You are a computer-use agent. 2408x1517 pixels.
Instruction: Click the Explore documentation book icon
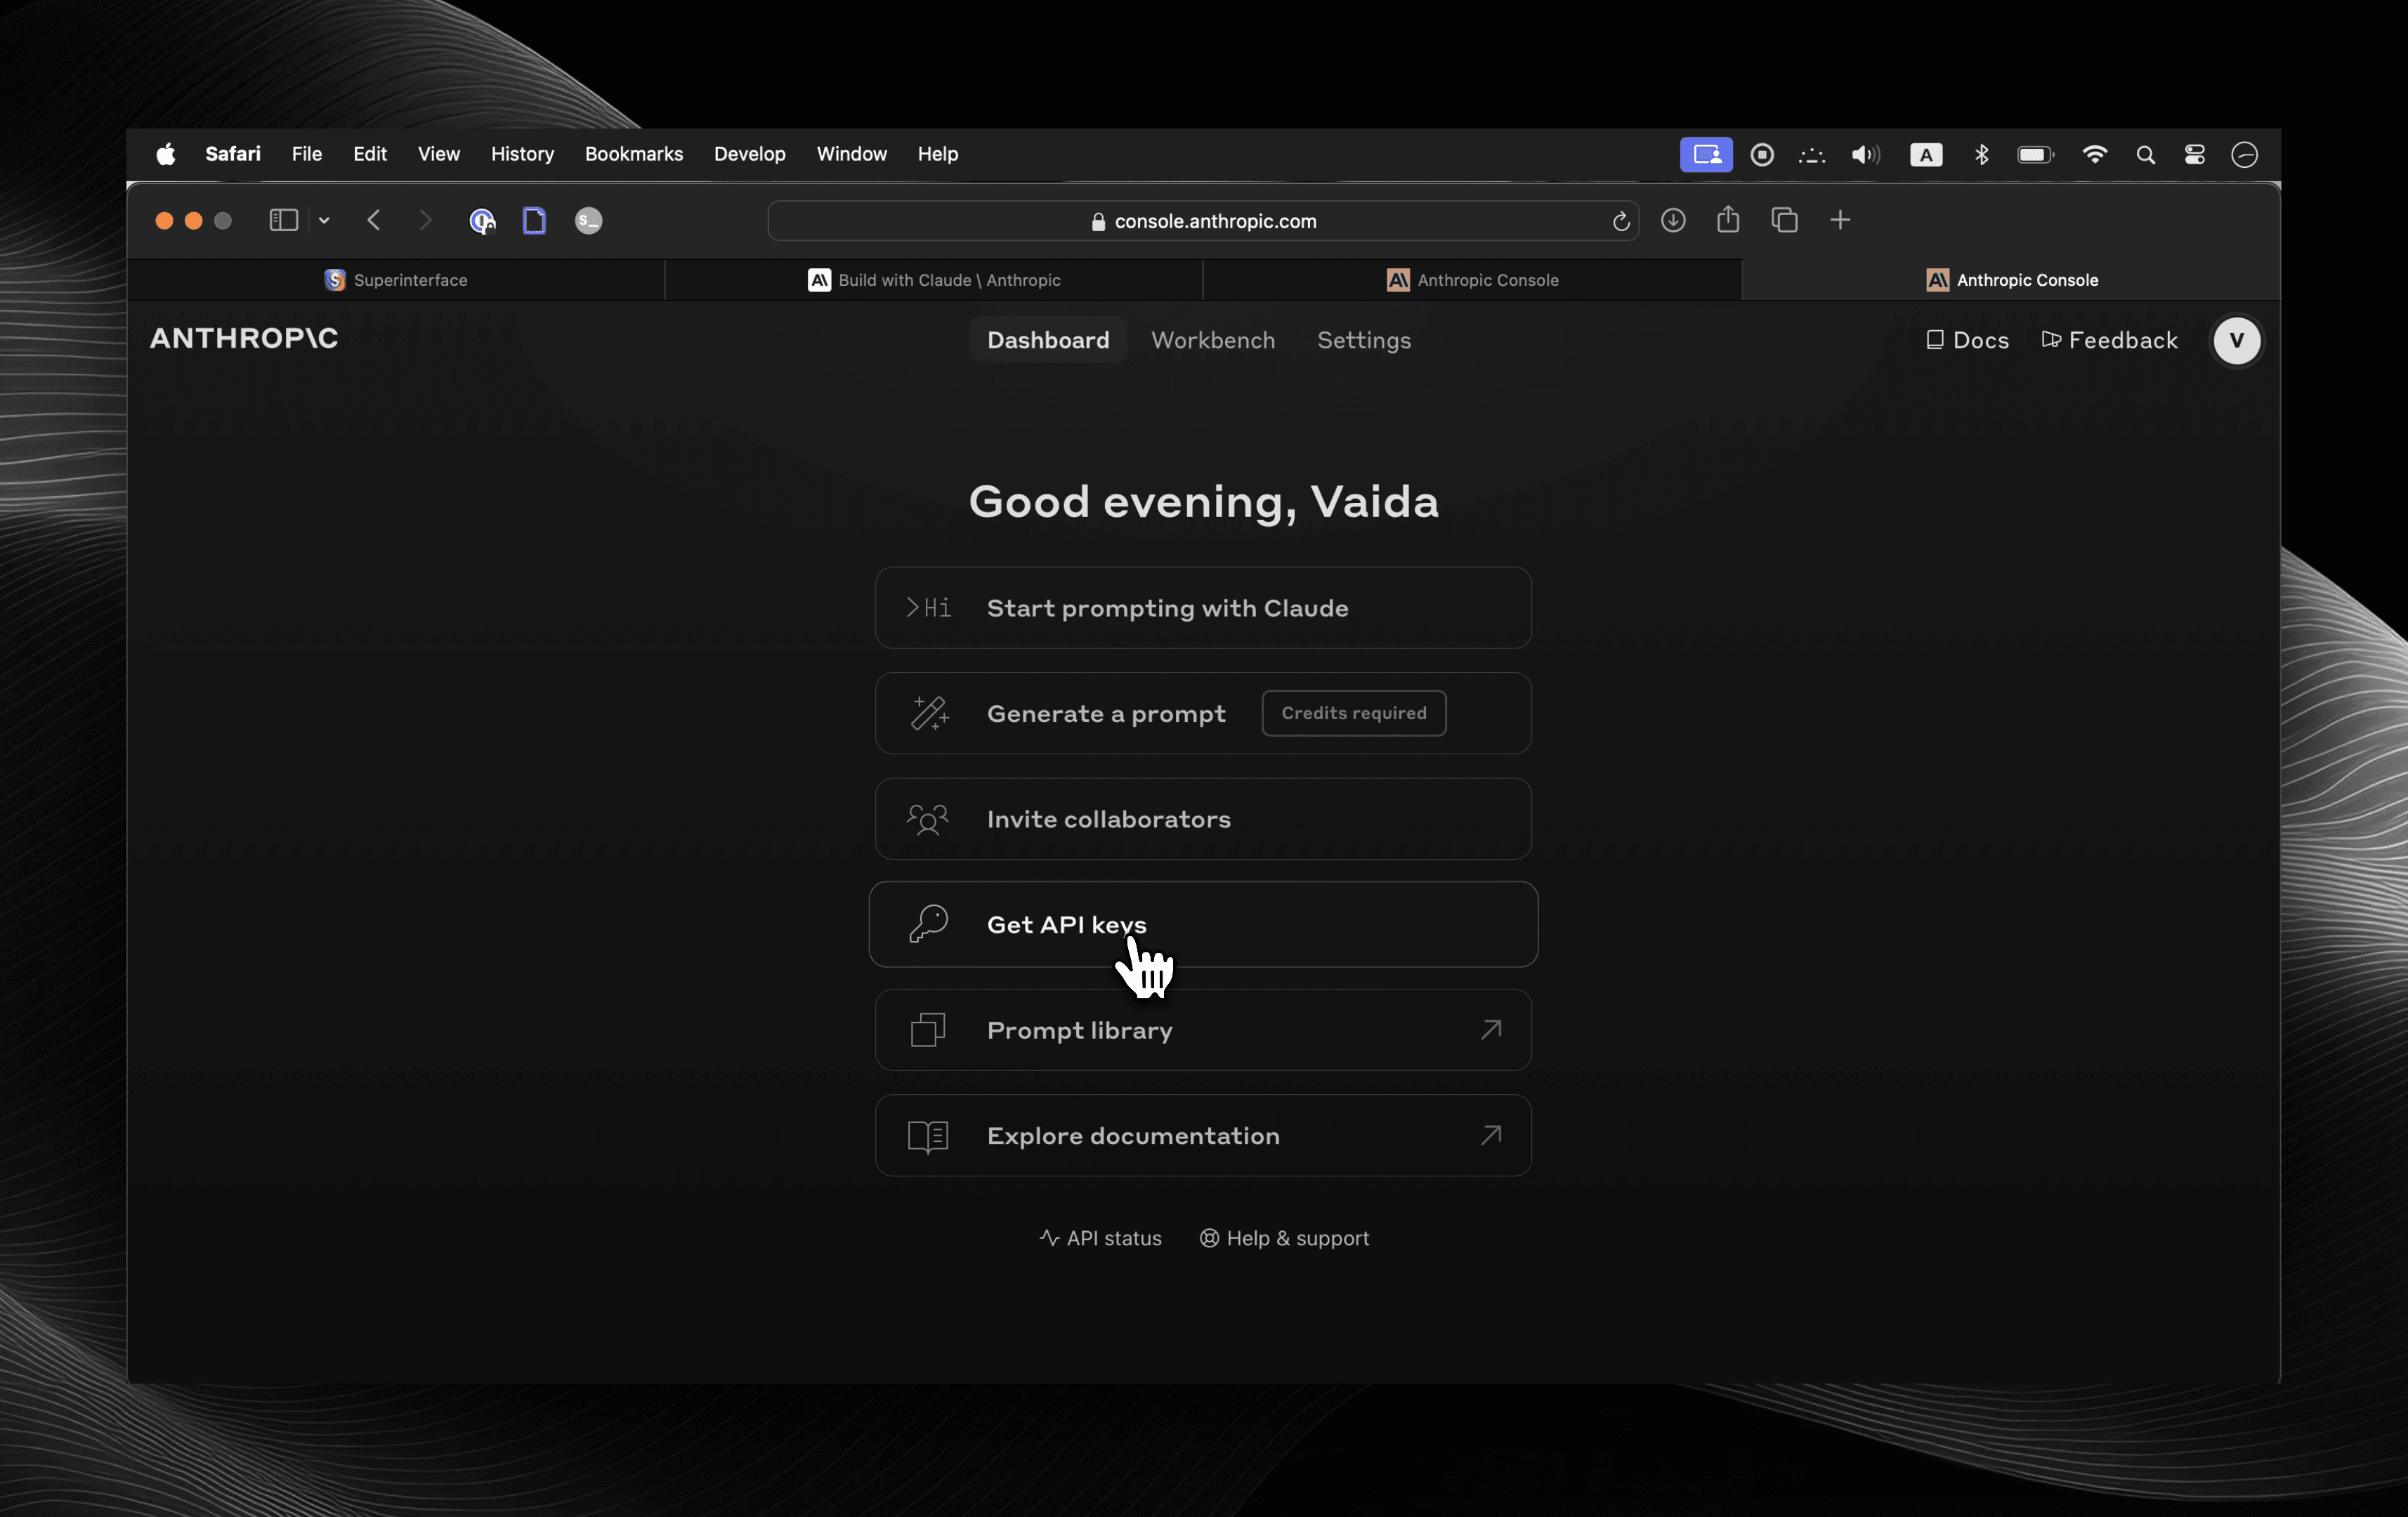click(926, 1134)
